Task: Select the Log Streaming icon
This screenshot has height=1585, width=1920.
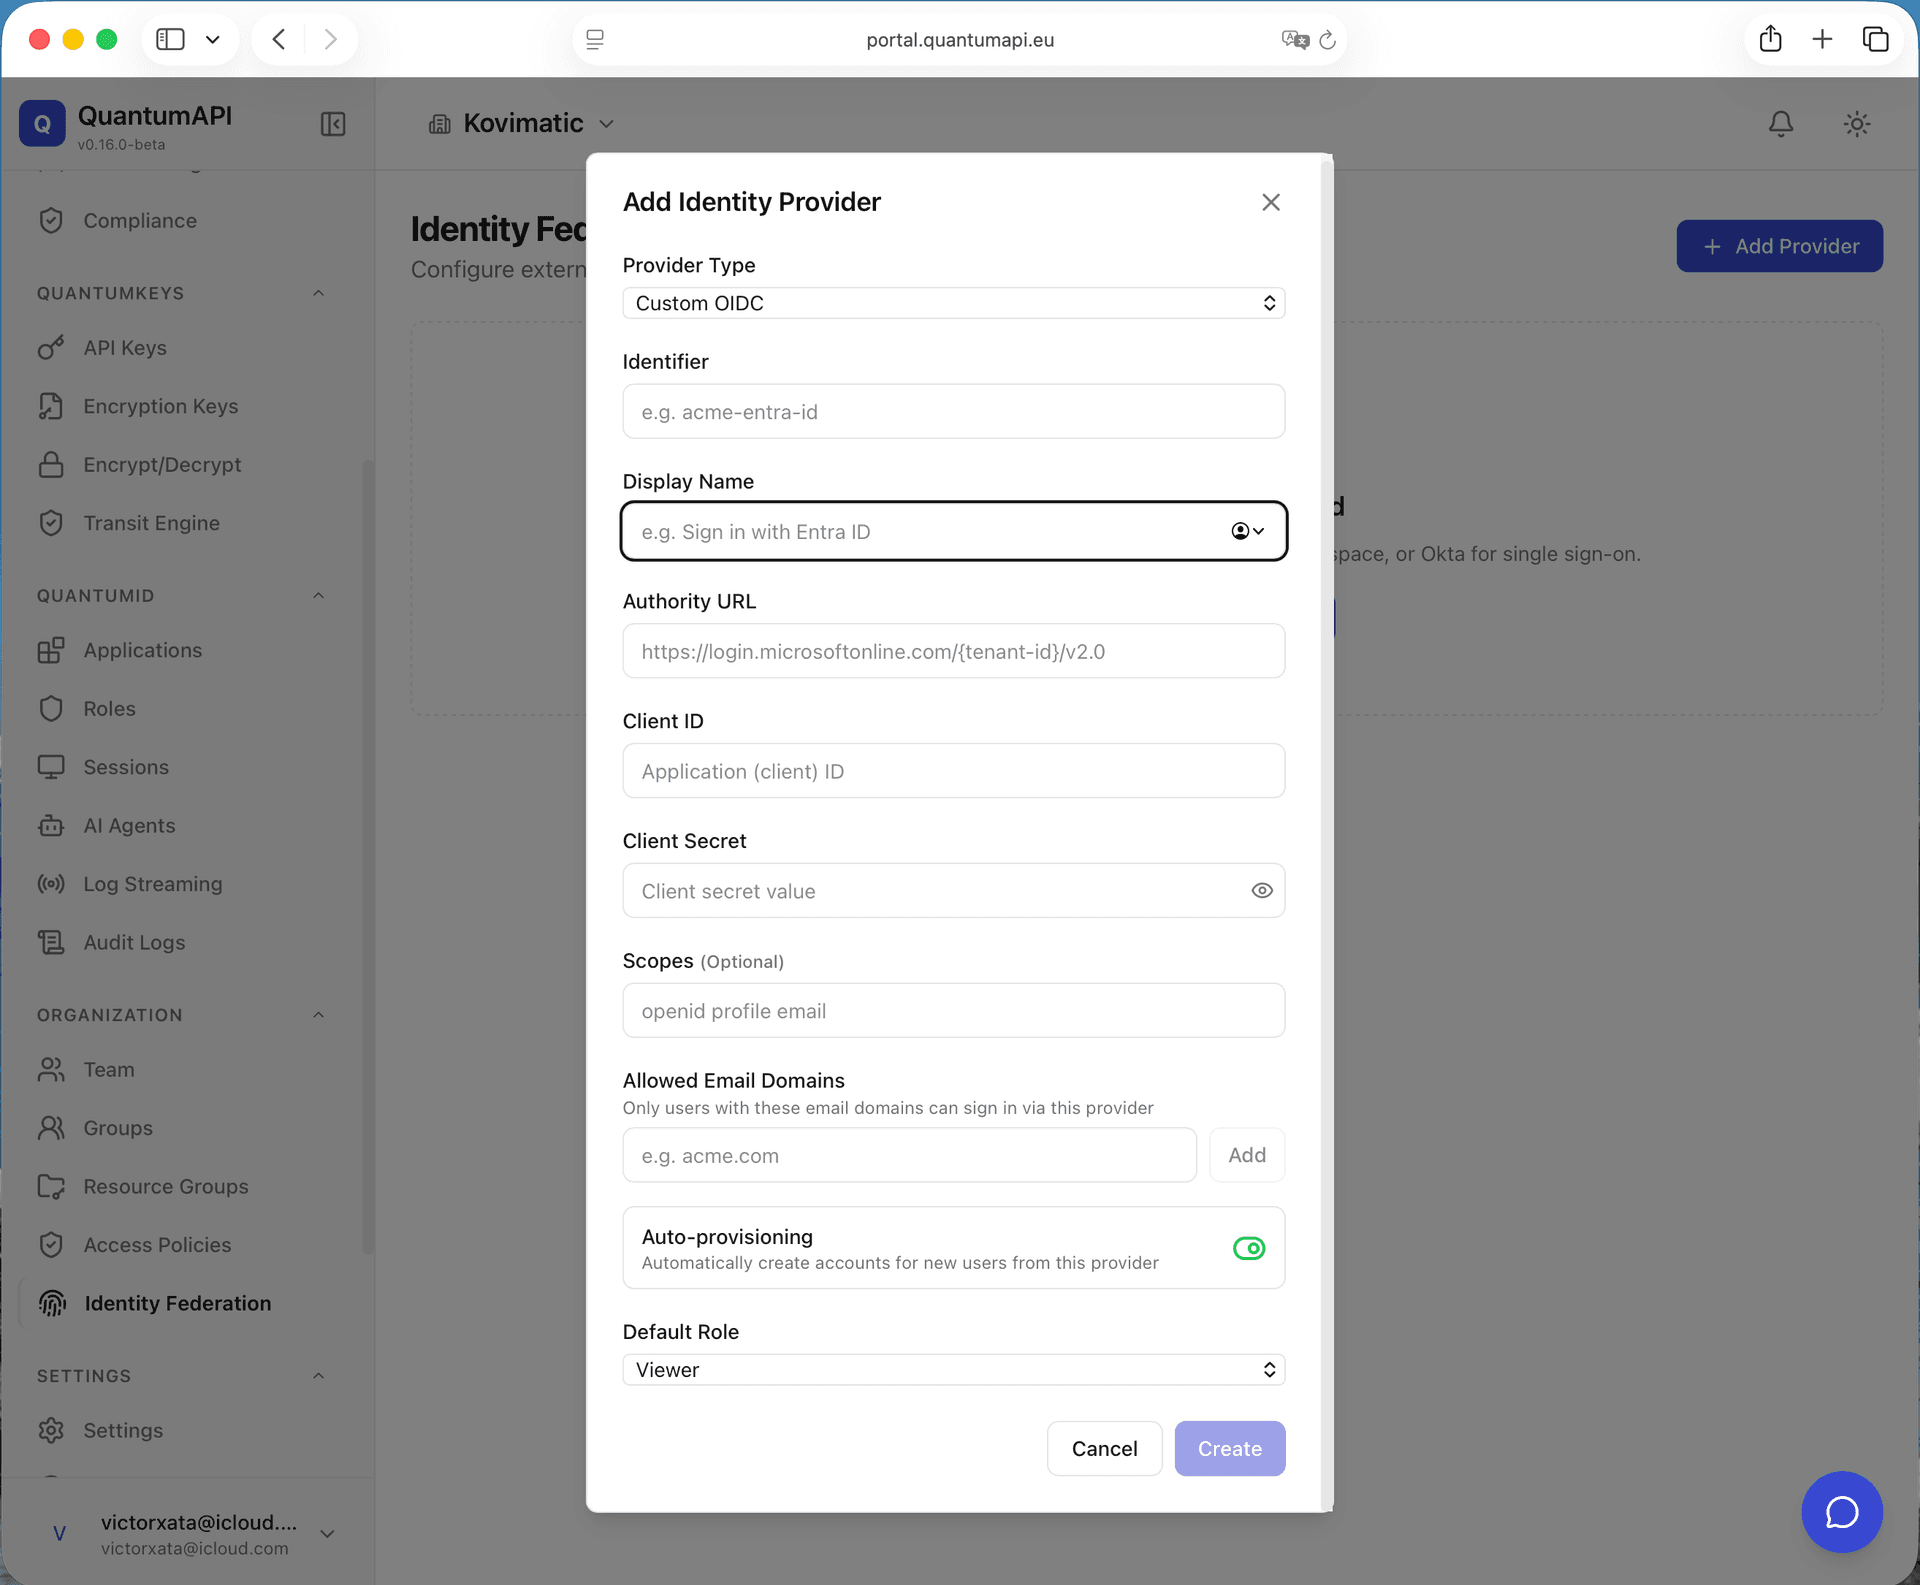Action: point(52,883)
